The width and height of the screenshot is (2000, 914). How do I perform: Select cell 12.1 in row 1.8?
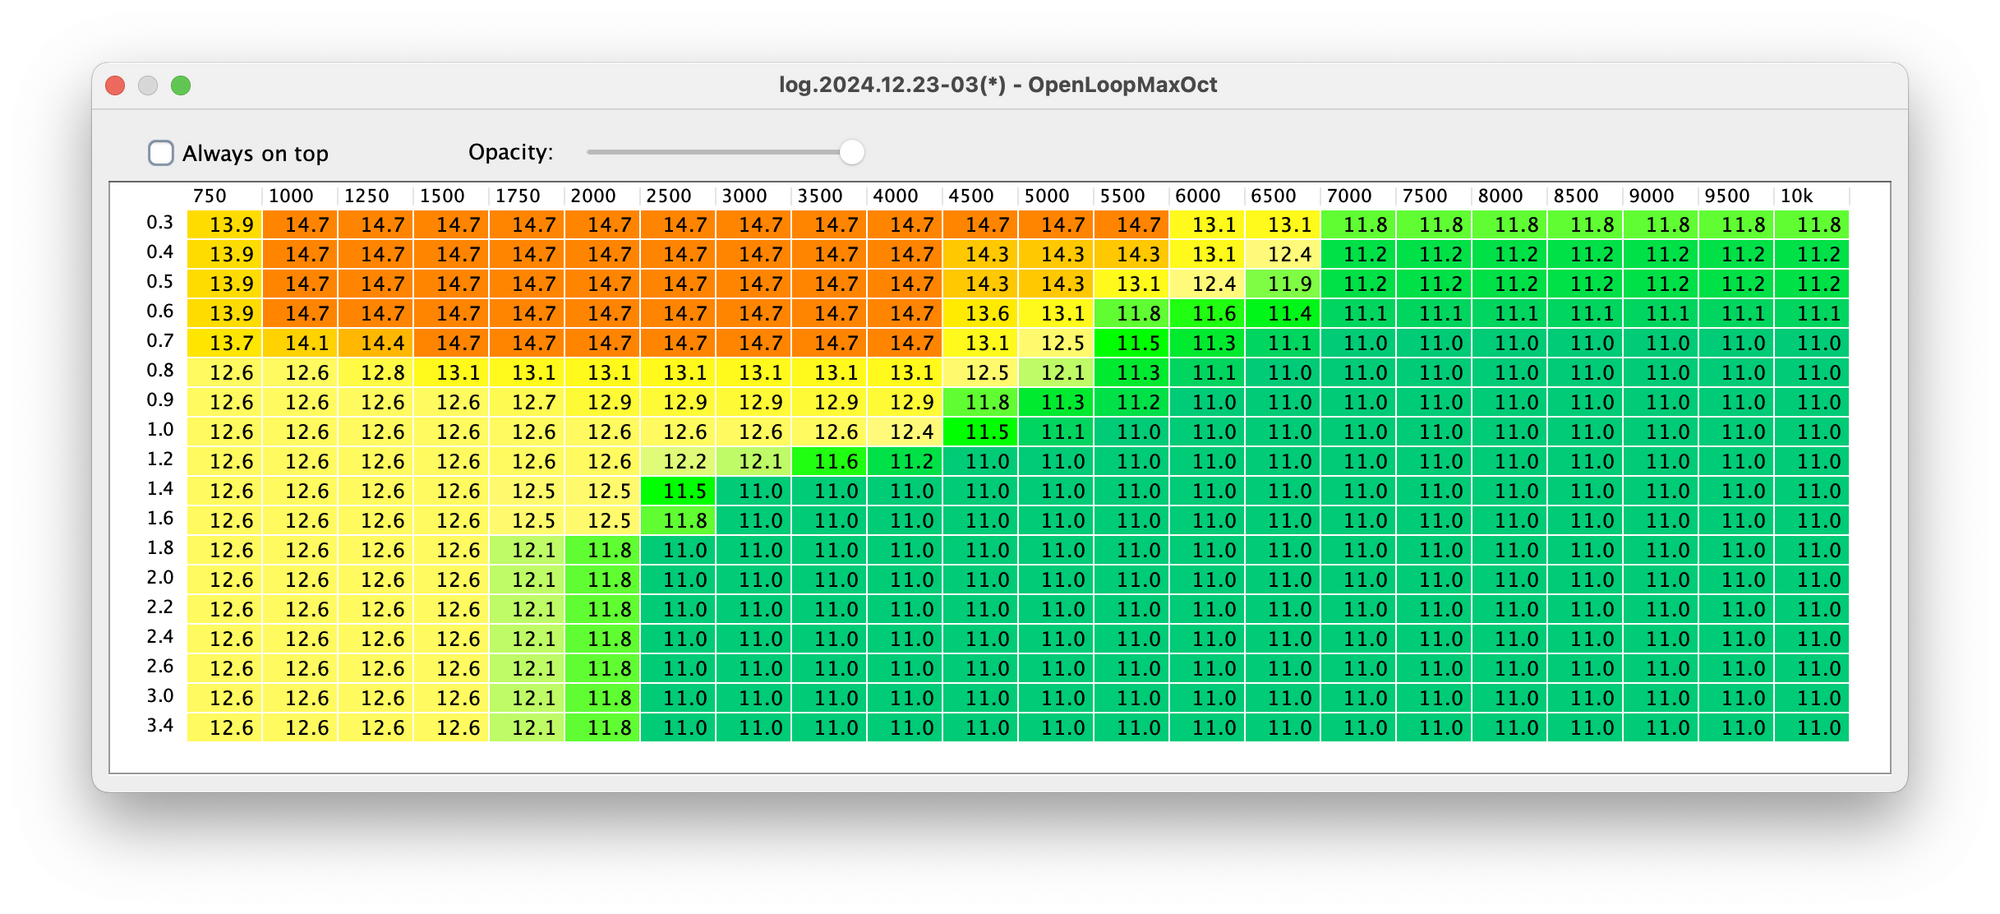pyautogui.click(x=527, y=550)
